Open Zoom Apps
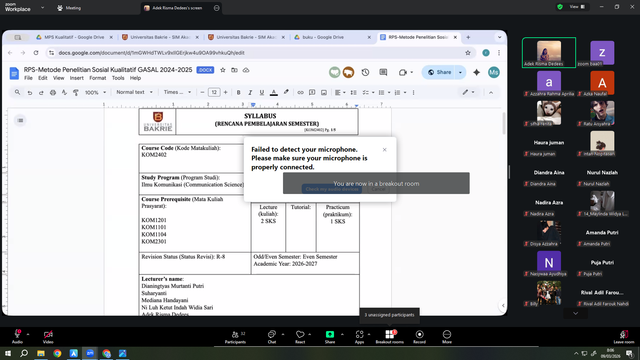Viewport: 640px width, 360px height. (x=359, y=336)
